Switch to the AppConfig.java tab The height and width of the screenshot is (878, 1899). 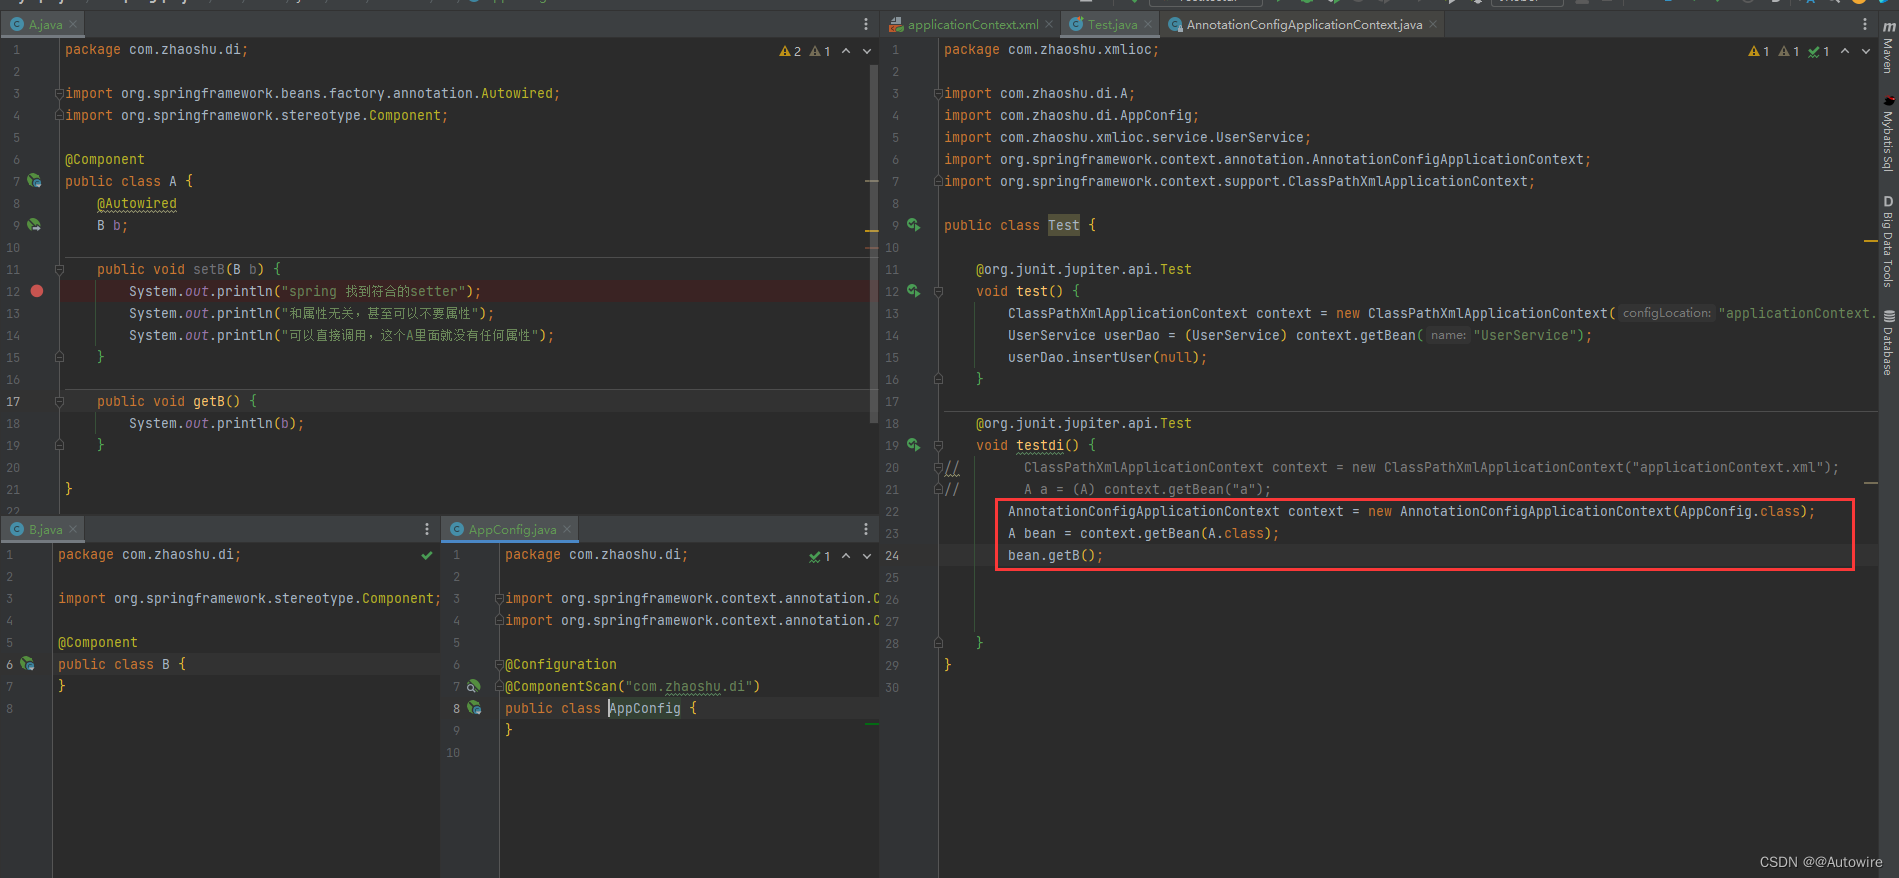pos(512,529)
